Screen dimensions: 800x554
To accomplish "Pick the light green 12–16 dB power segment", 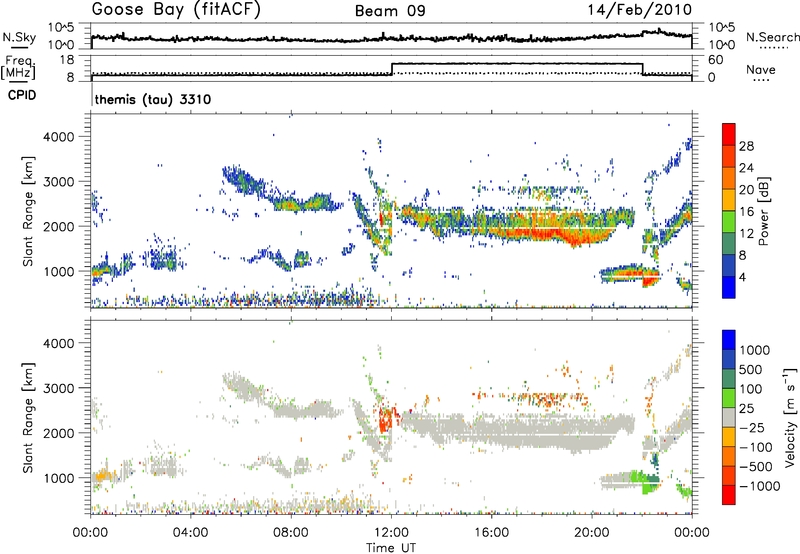I will (x=729, y=222).
